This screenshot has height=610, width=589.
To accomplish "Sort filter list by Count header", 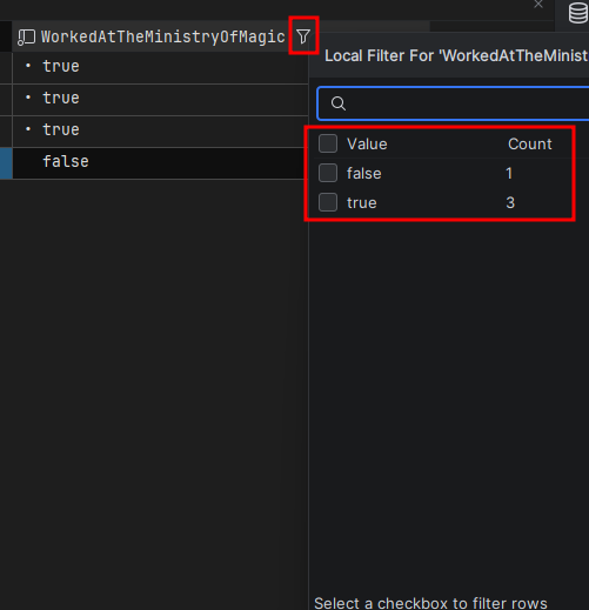I will 529,144.
